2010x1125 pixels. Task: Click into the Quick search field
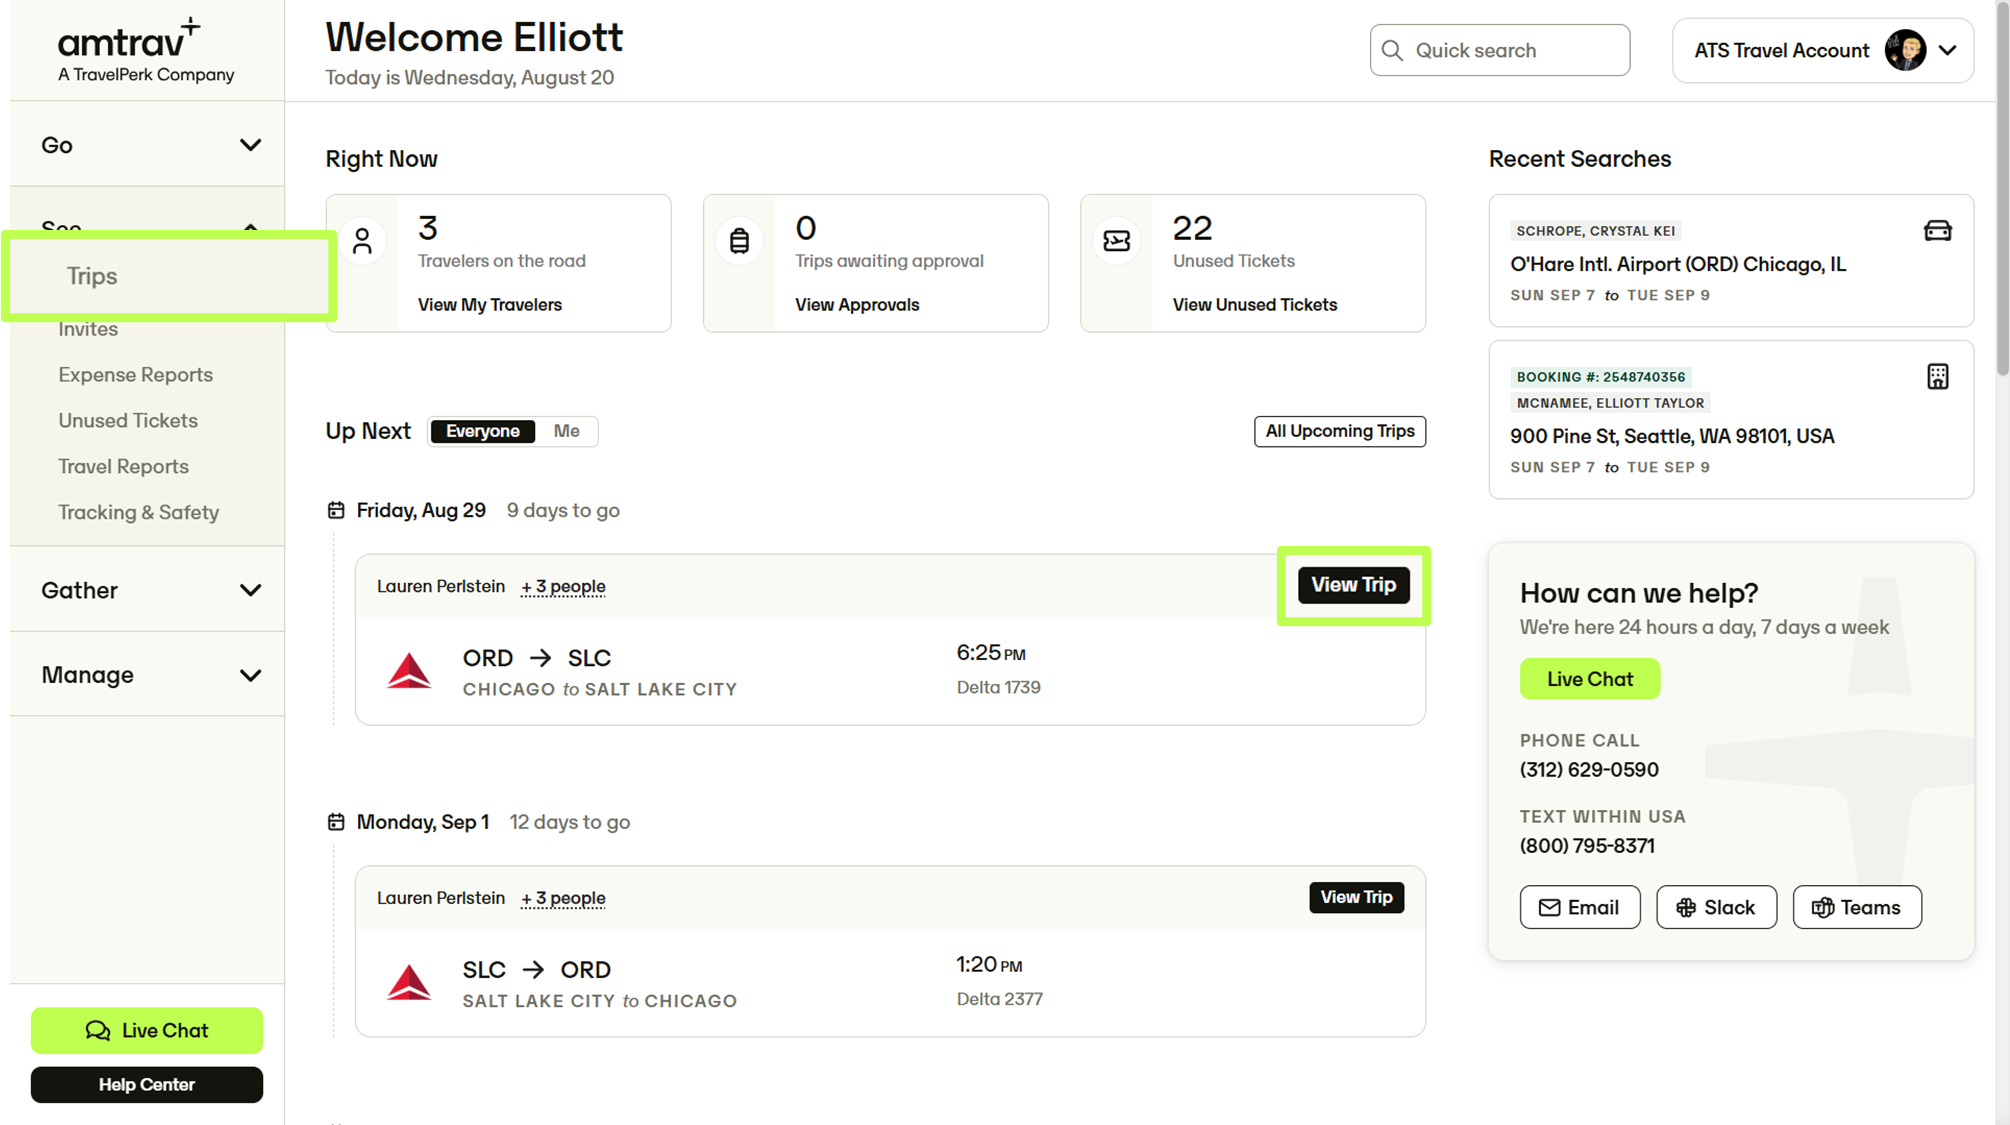tap(1499, 50)
